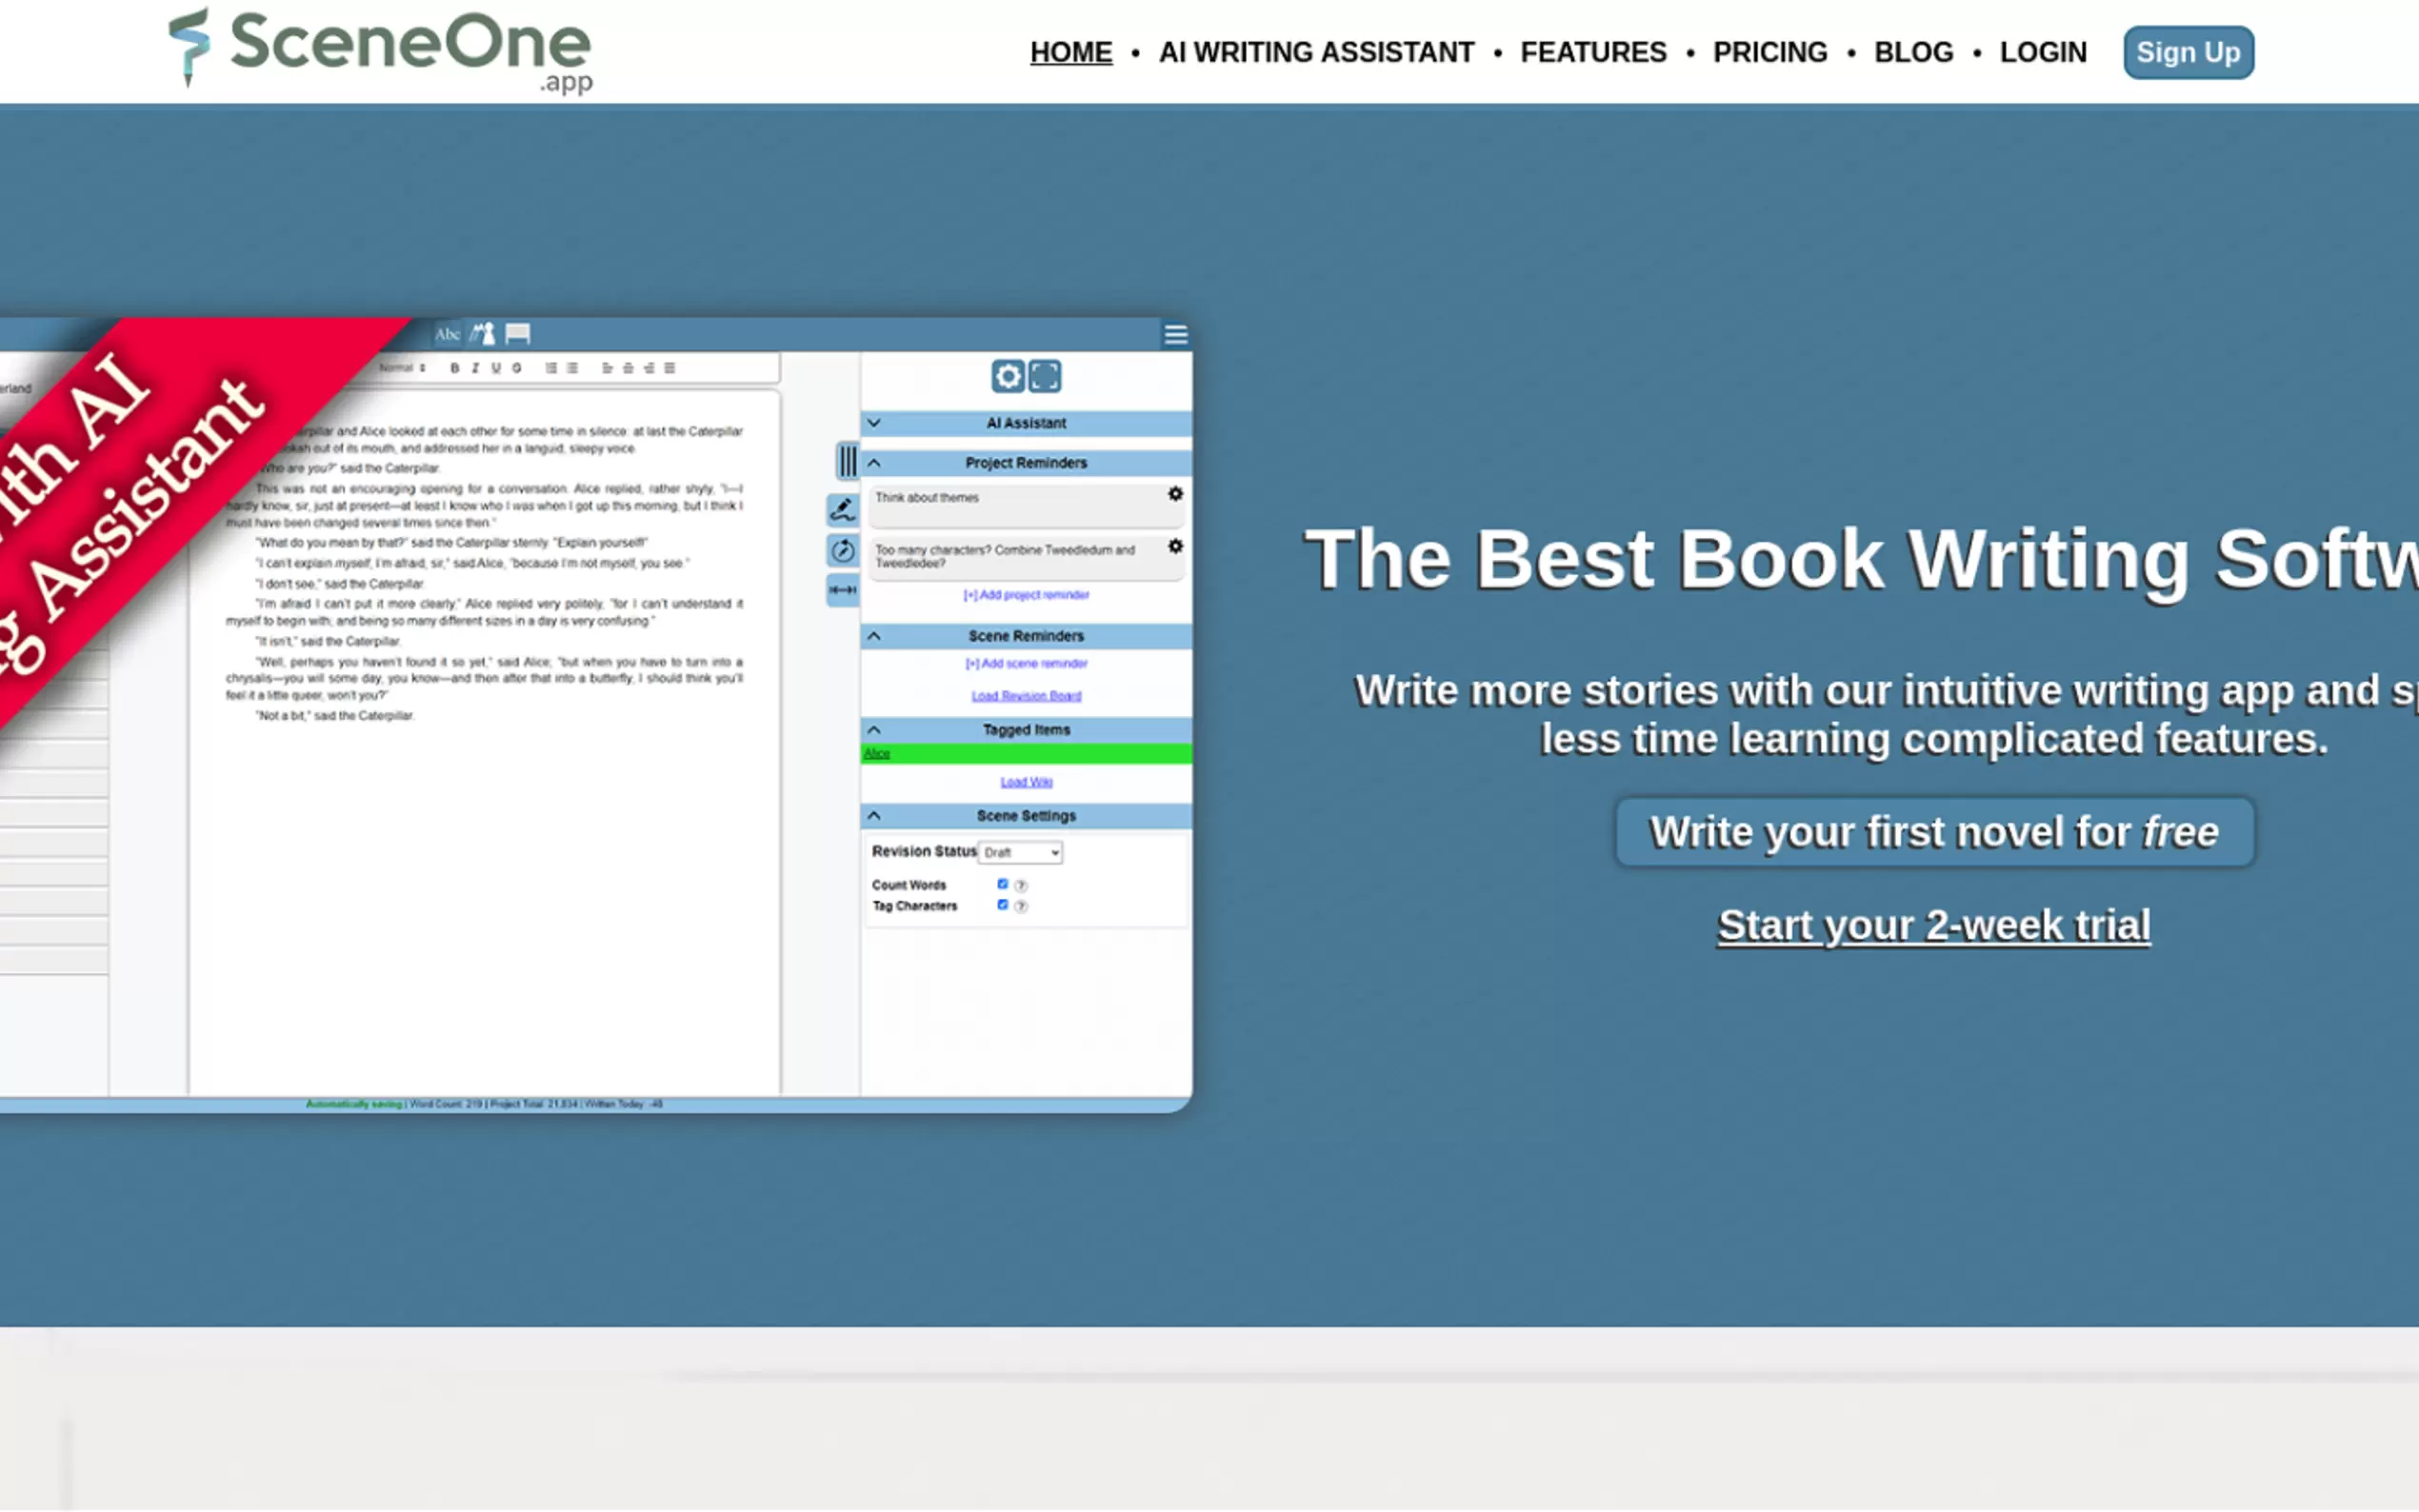
Task: Open the hamburger menu in the app mockup
Action: click(x=1175, y=335)
